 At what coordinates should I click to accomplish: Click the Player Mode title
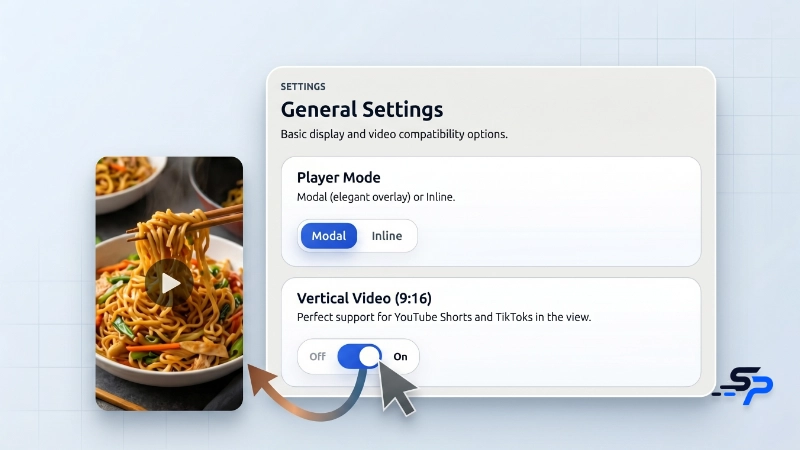(x=339, y=178)
